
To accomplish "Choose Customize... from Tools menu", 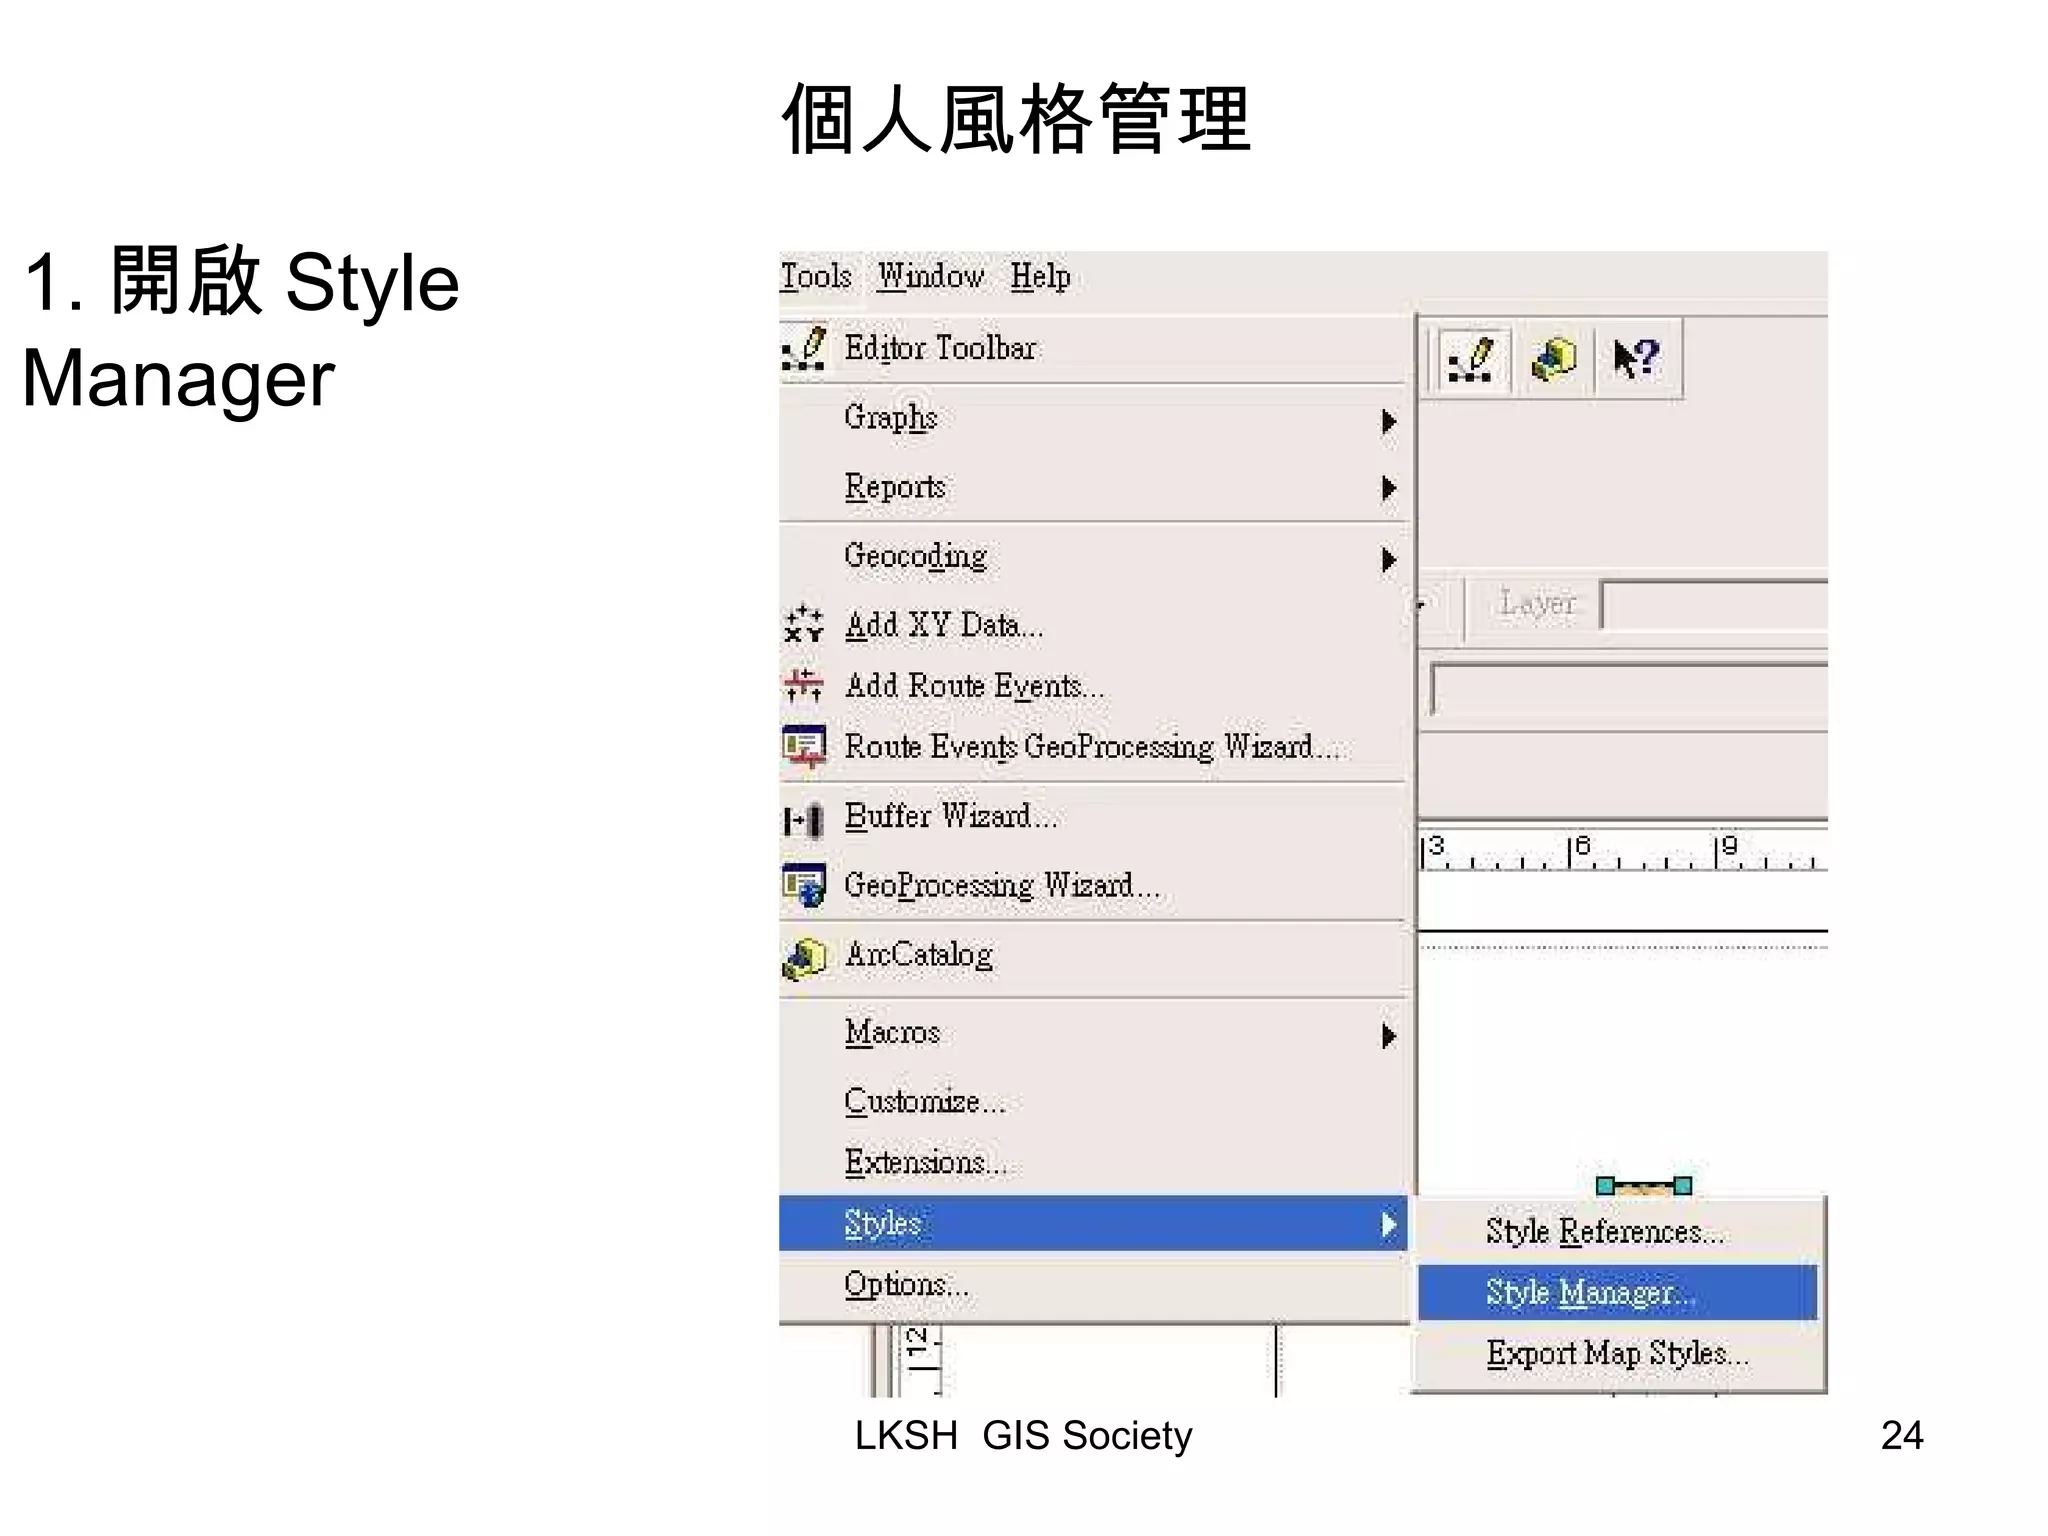I will pos(1092,1101).
